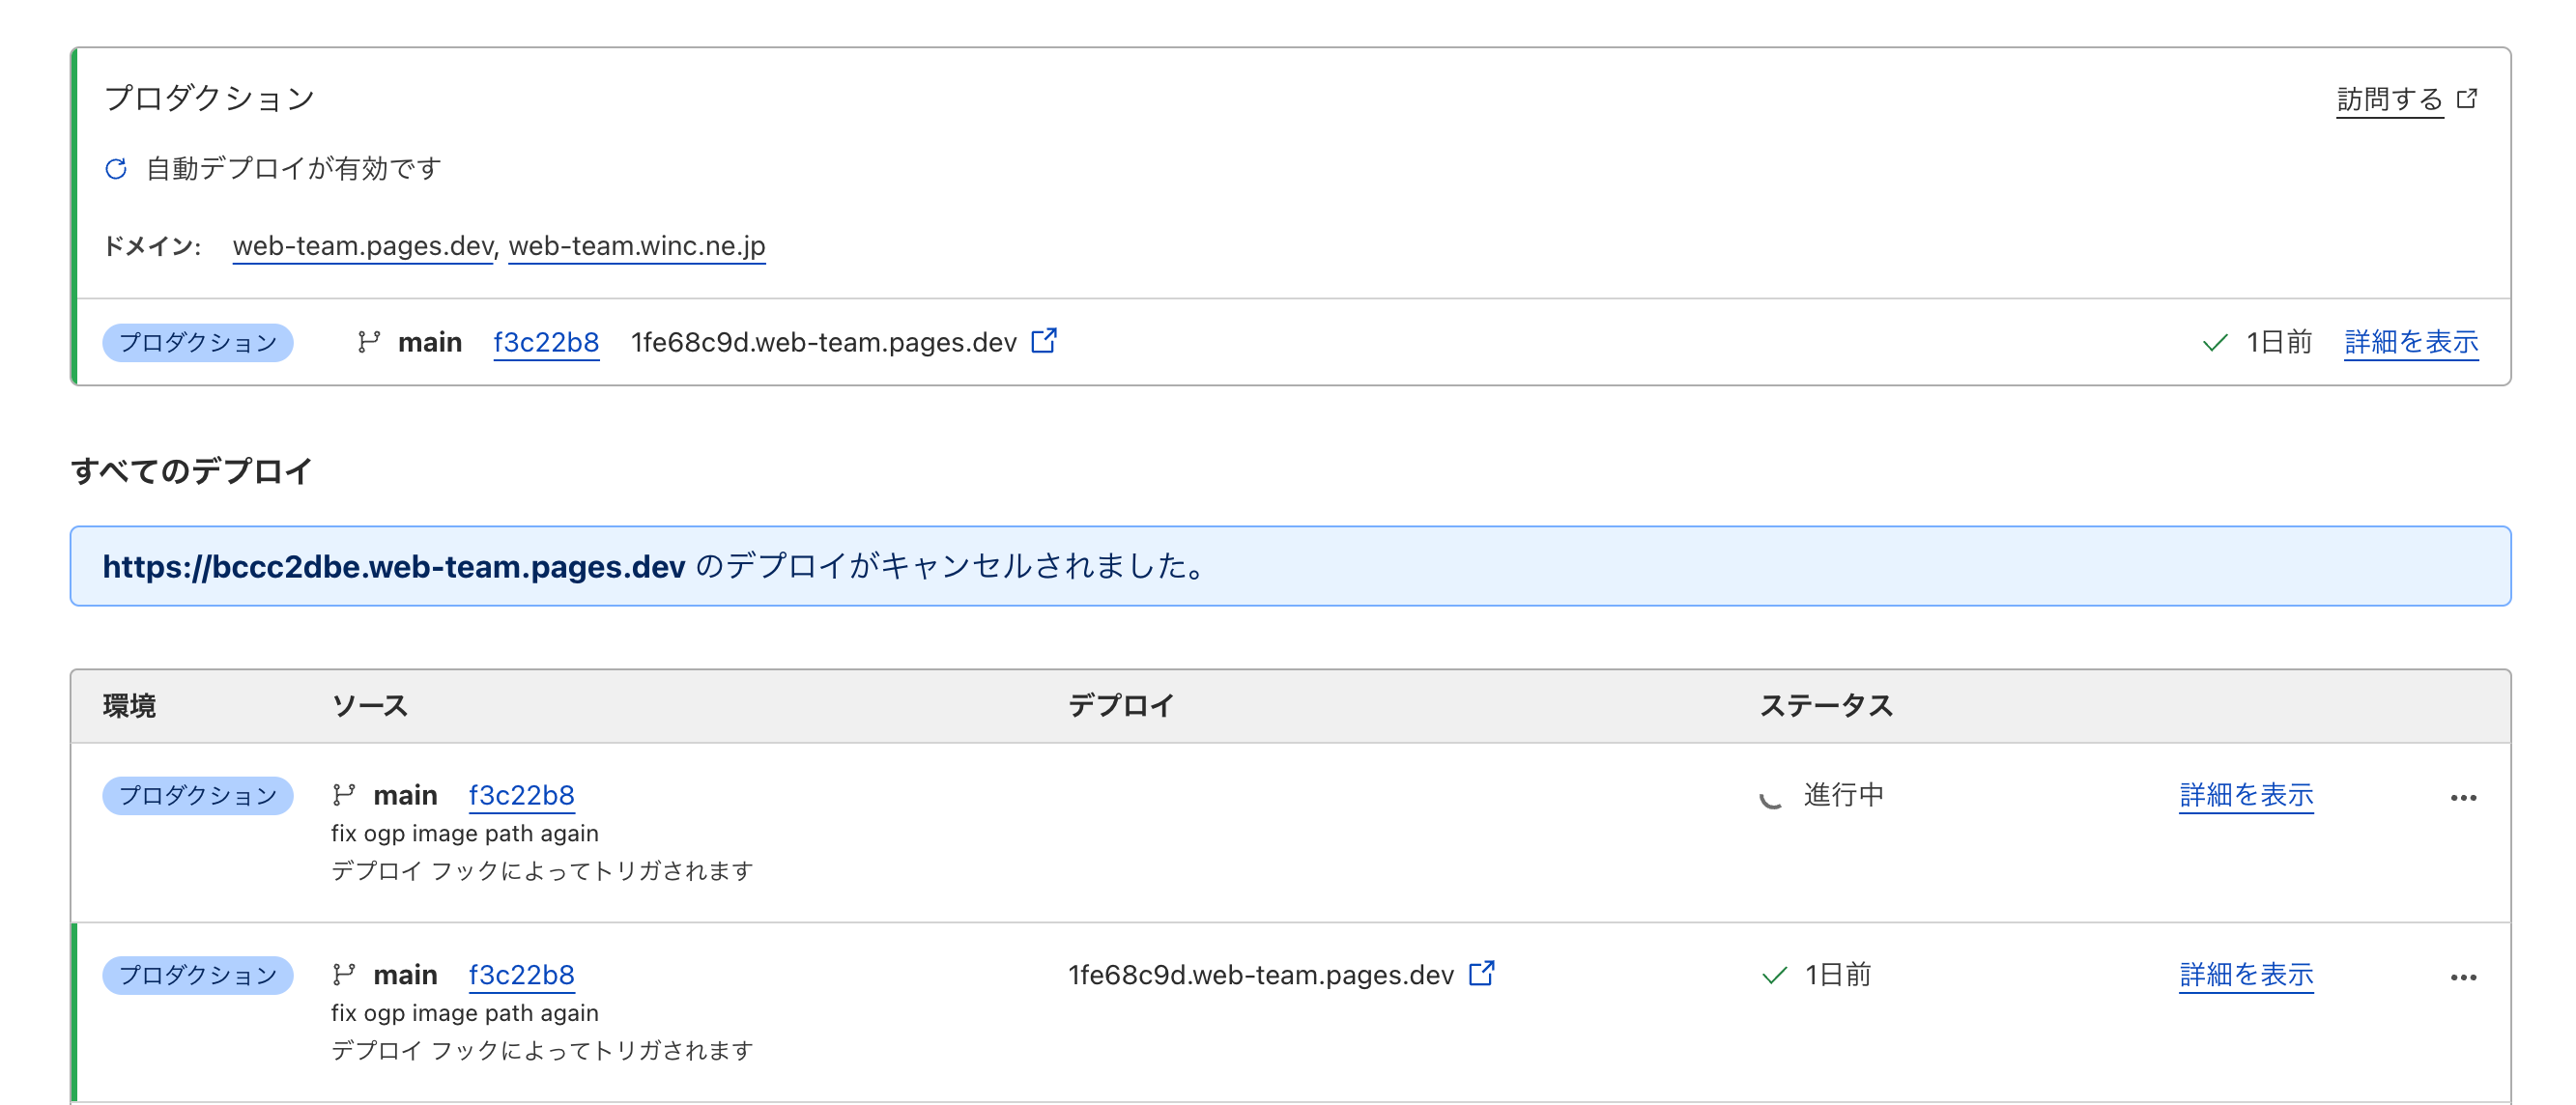Click the external-link icon in the deployment table row
The width and height of the screenshot is (2576, 1105).
click(1482, 973)
